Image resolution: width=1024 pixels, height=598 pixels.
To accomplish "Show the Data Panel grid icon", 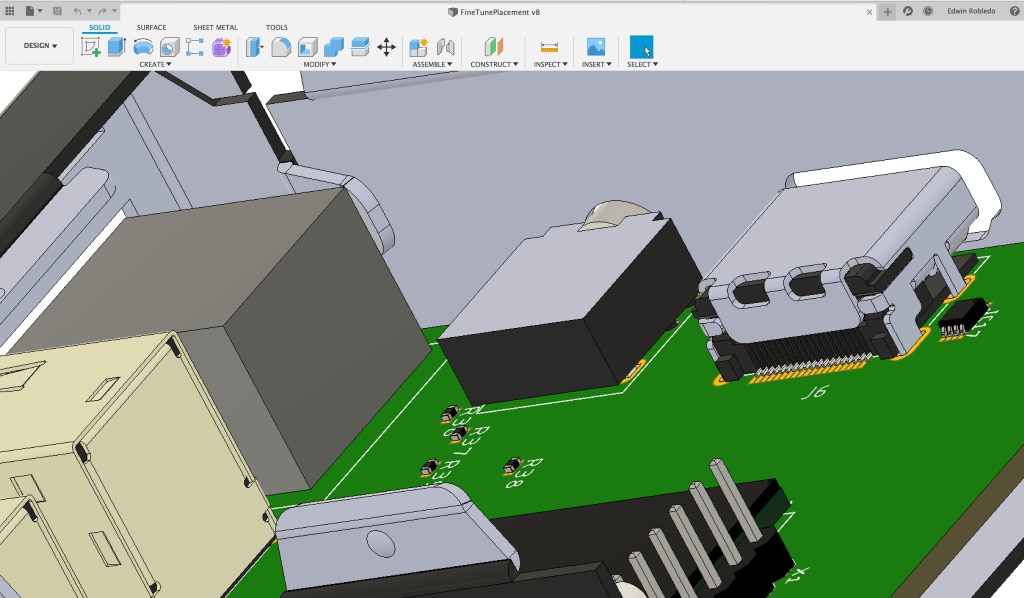I will [10, 10].
